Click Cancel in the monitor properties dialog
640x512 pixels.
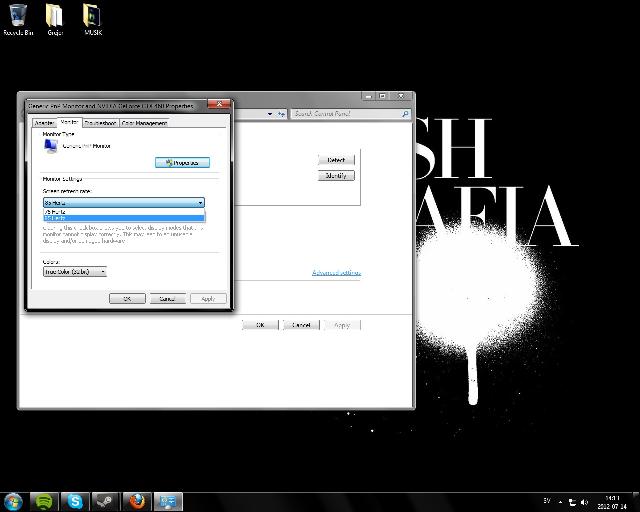[167, 299]
